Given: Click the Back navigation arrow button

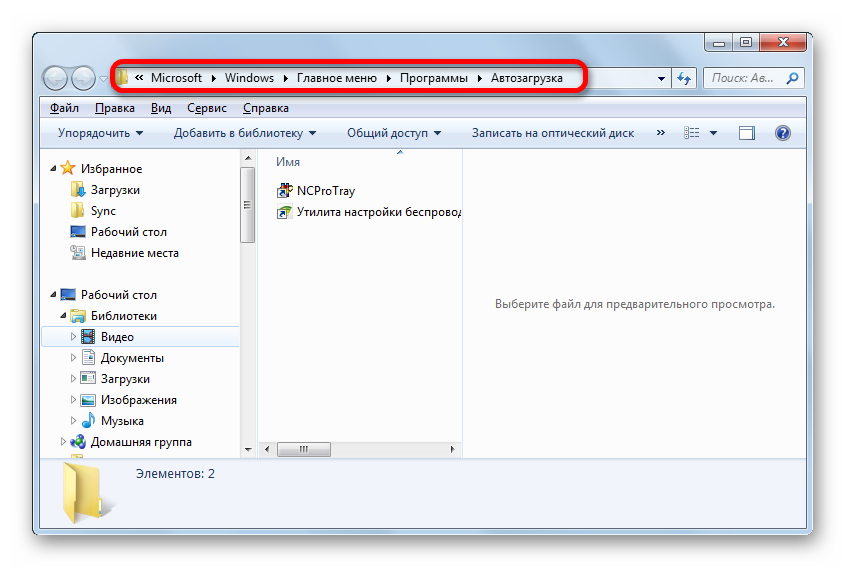Looking at the screenshot, I should (x=55, y=78).
